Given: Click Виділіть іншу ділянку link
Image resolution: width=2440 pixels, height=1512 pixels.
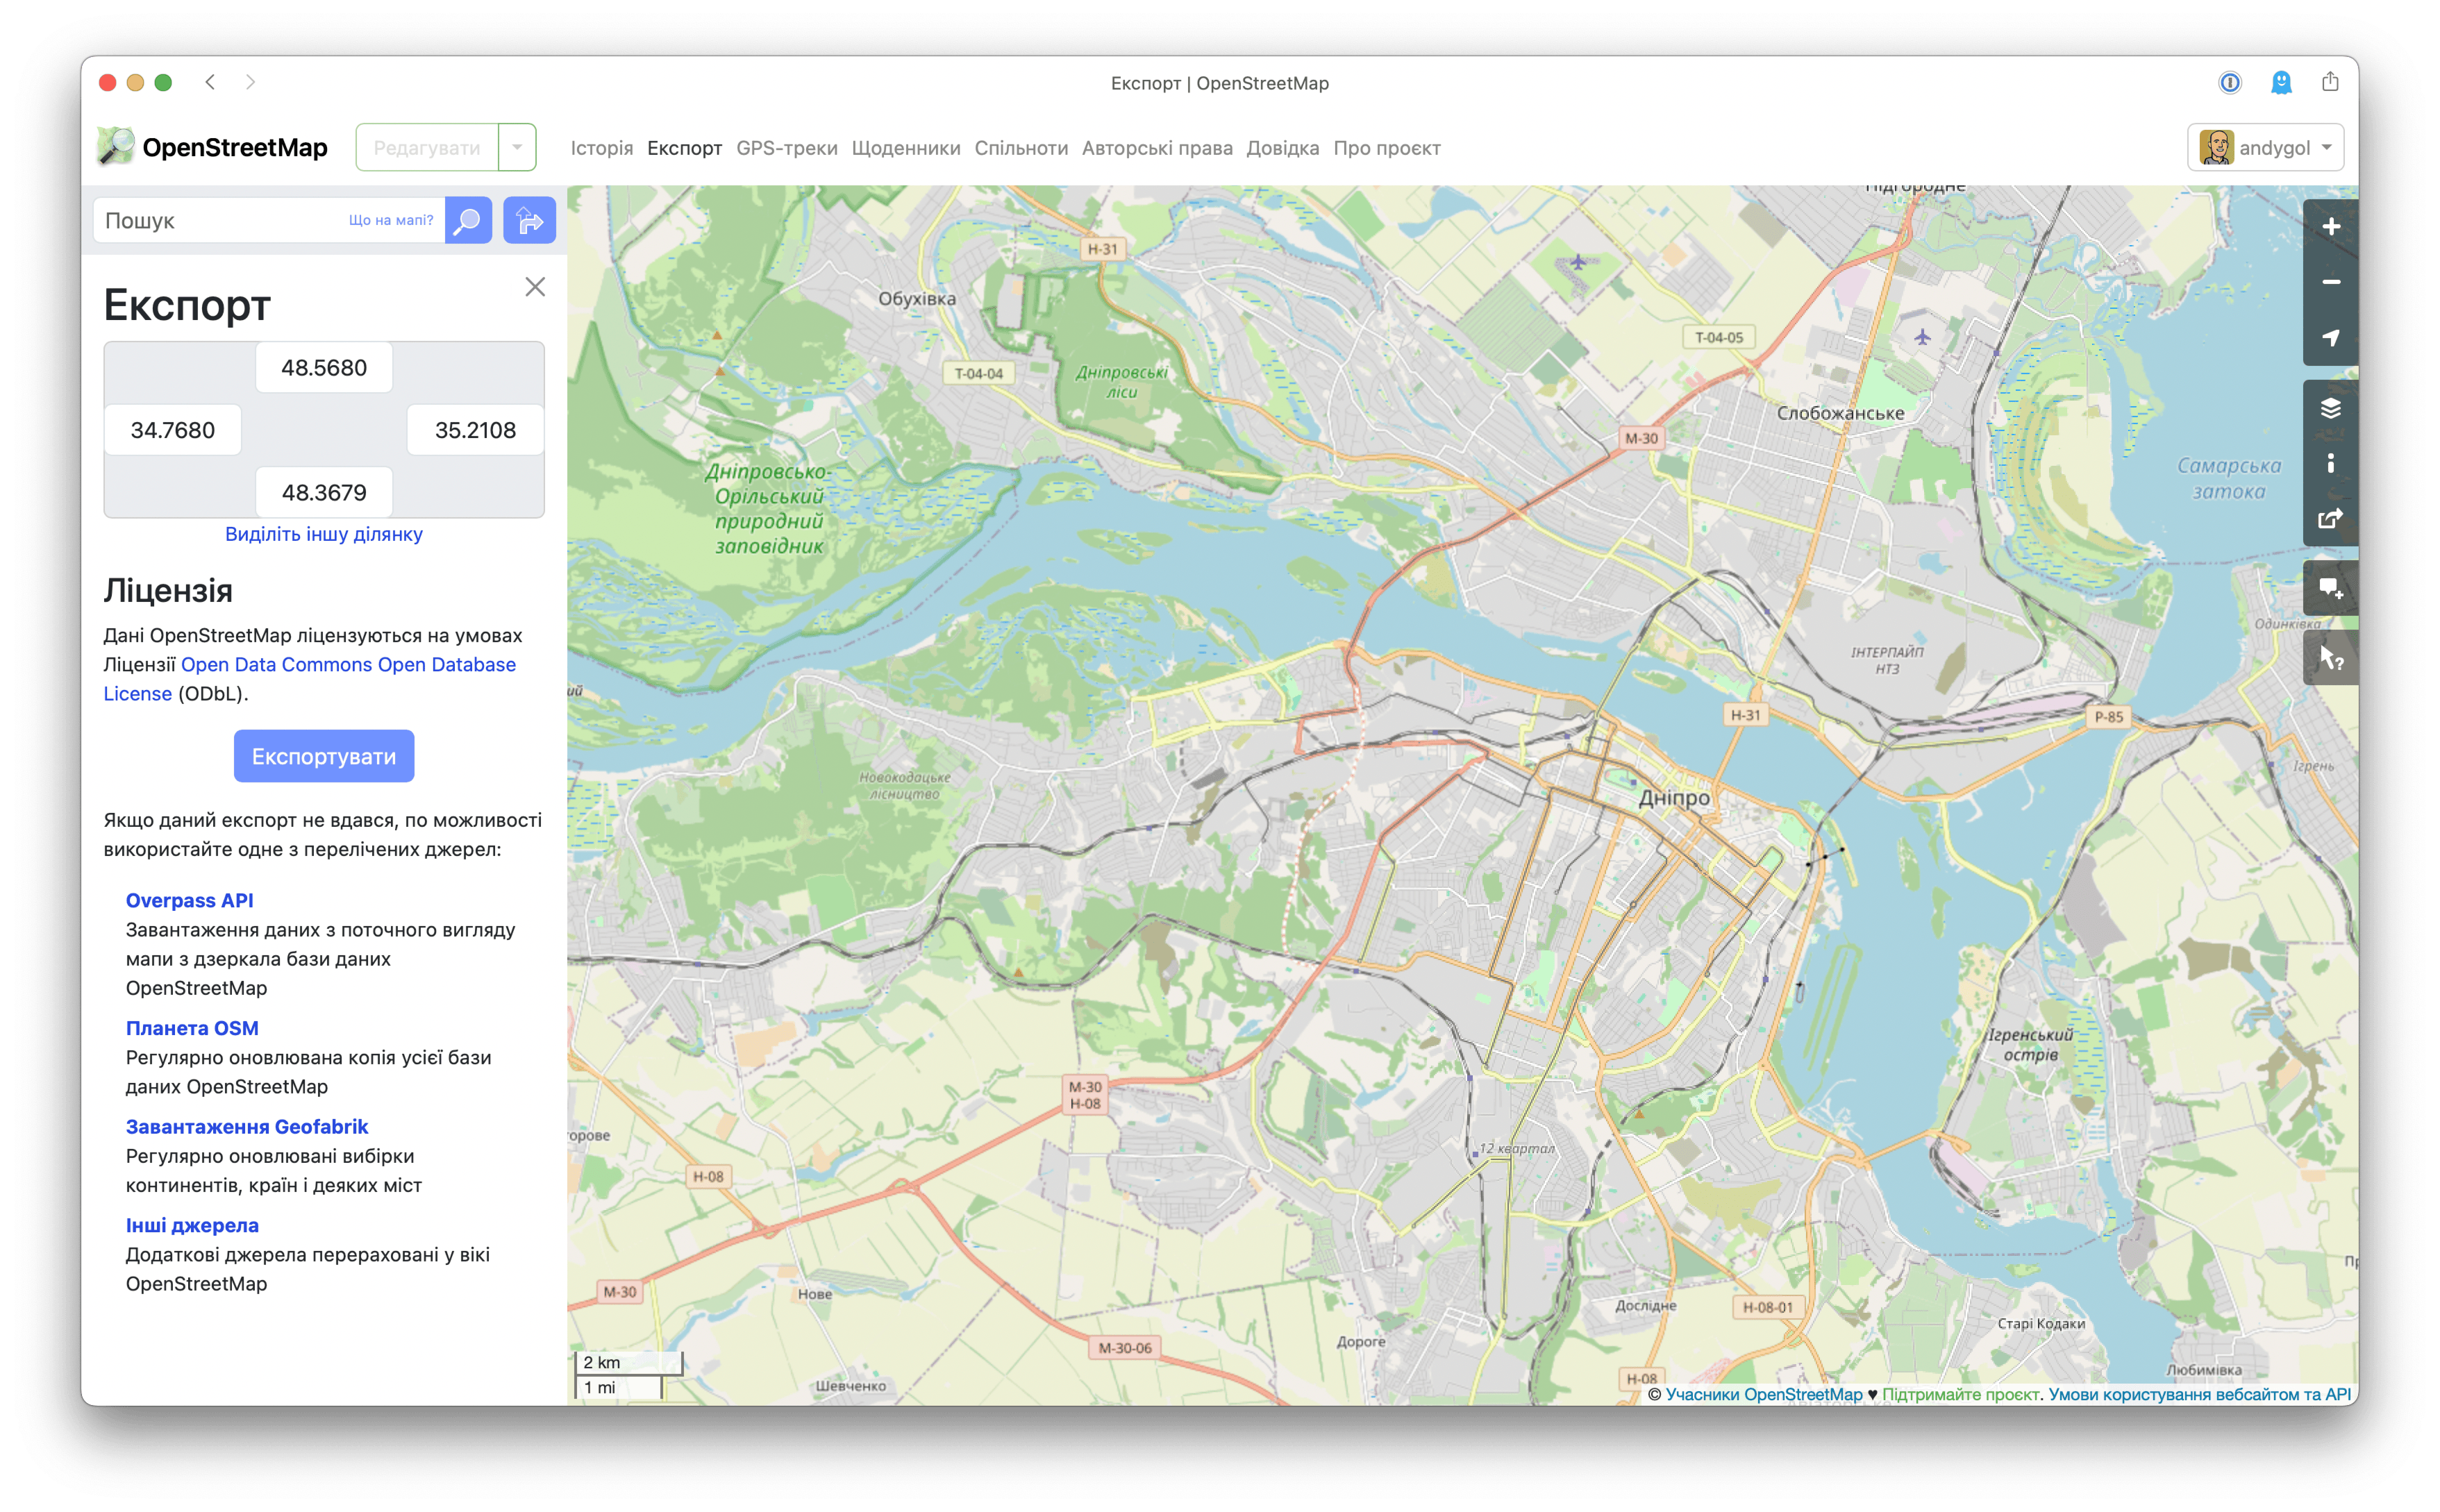Looking at the screenshot, I should (x=323, y=534).
